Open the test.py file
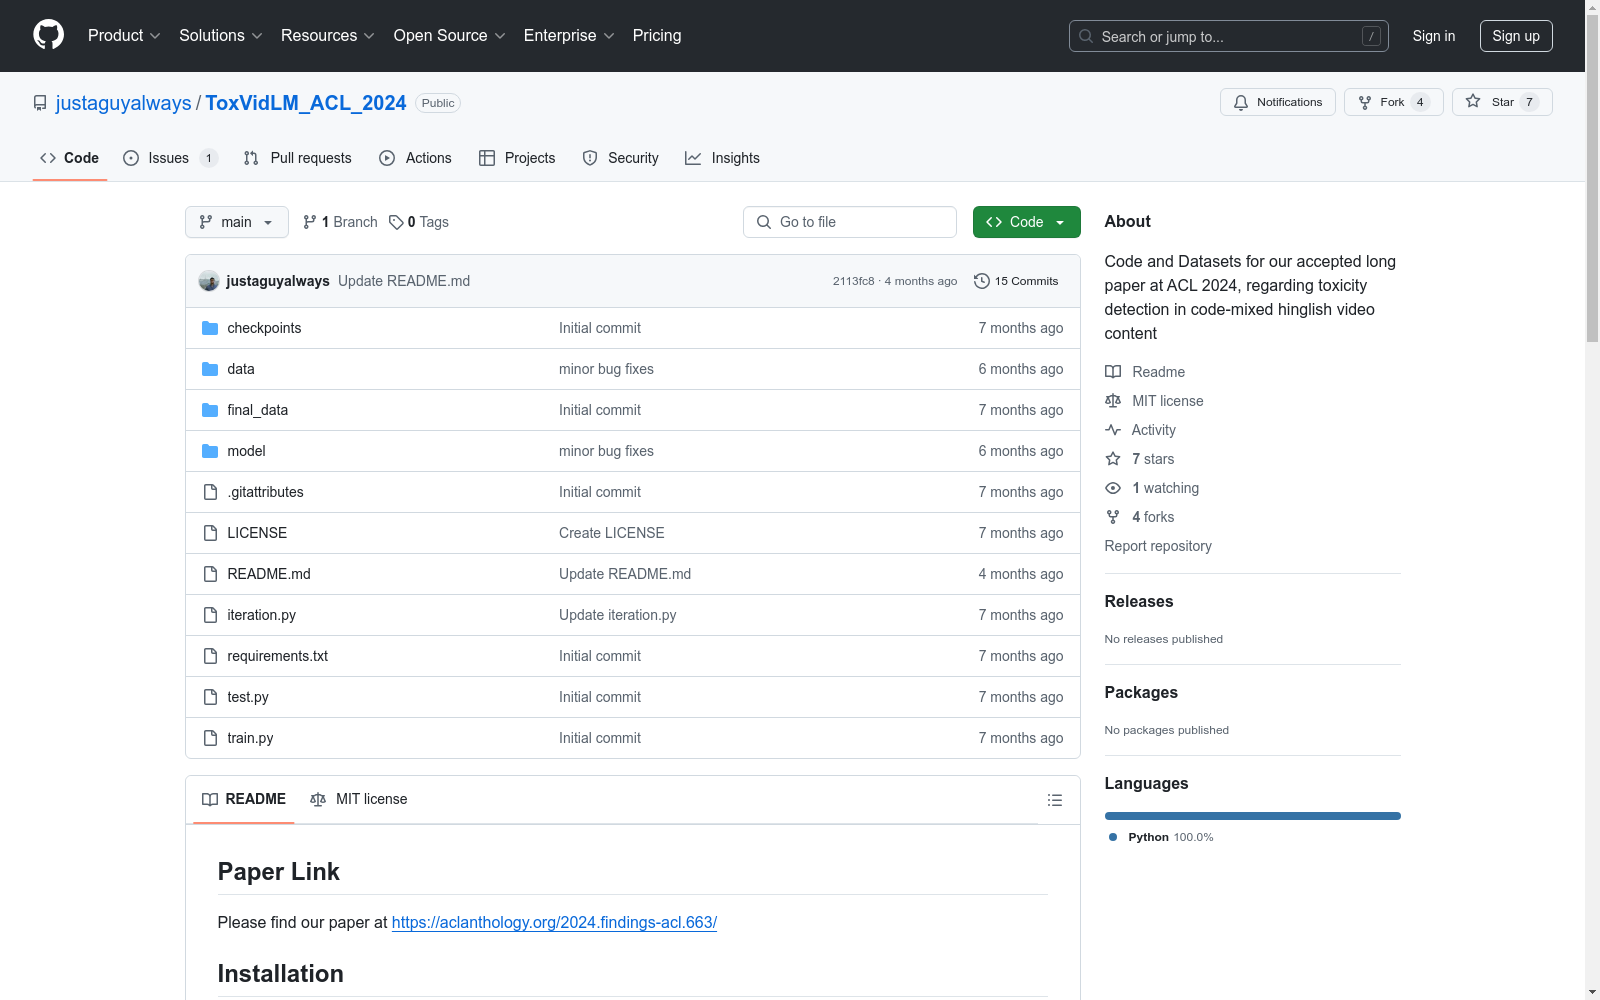This screenshot has width=1600, height=1000. [248, 697]
